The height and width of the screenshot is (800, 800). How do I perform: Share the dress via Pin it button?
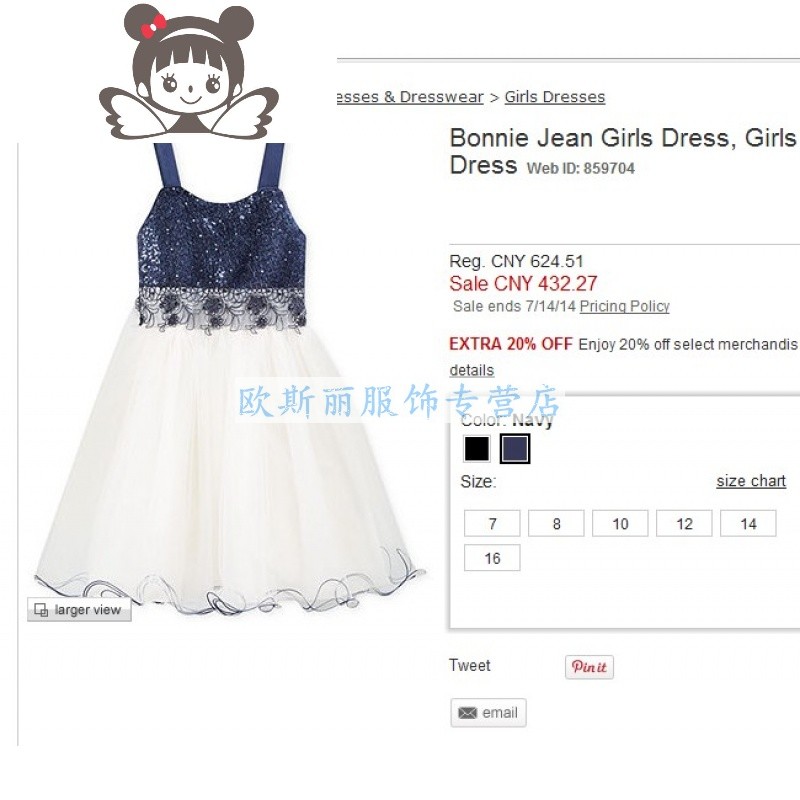point(589,667)
